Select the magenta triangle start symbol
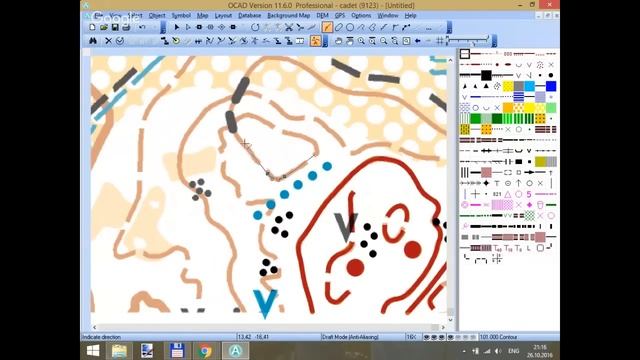This screenshot has height=360, width=640. [x=508, y=194]
